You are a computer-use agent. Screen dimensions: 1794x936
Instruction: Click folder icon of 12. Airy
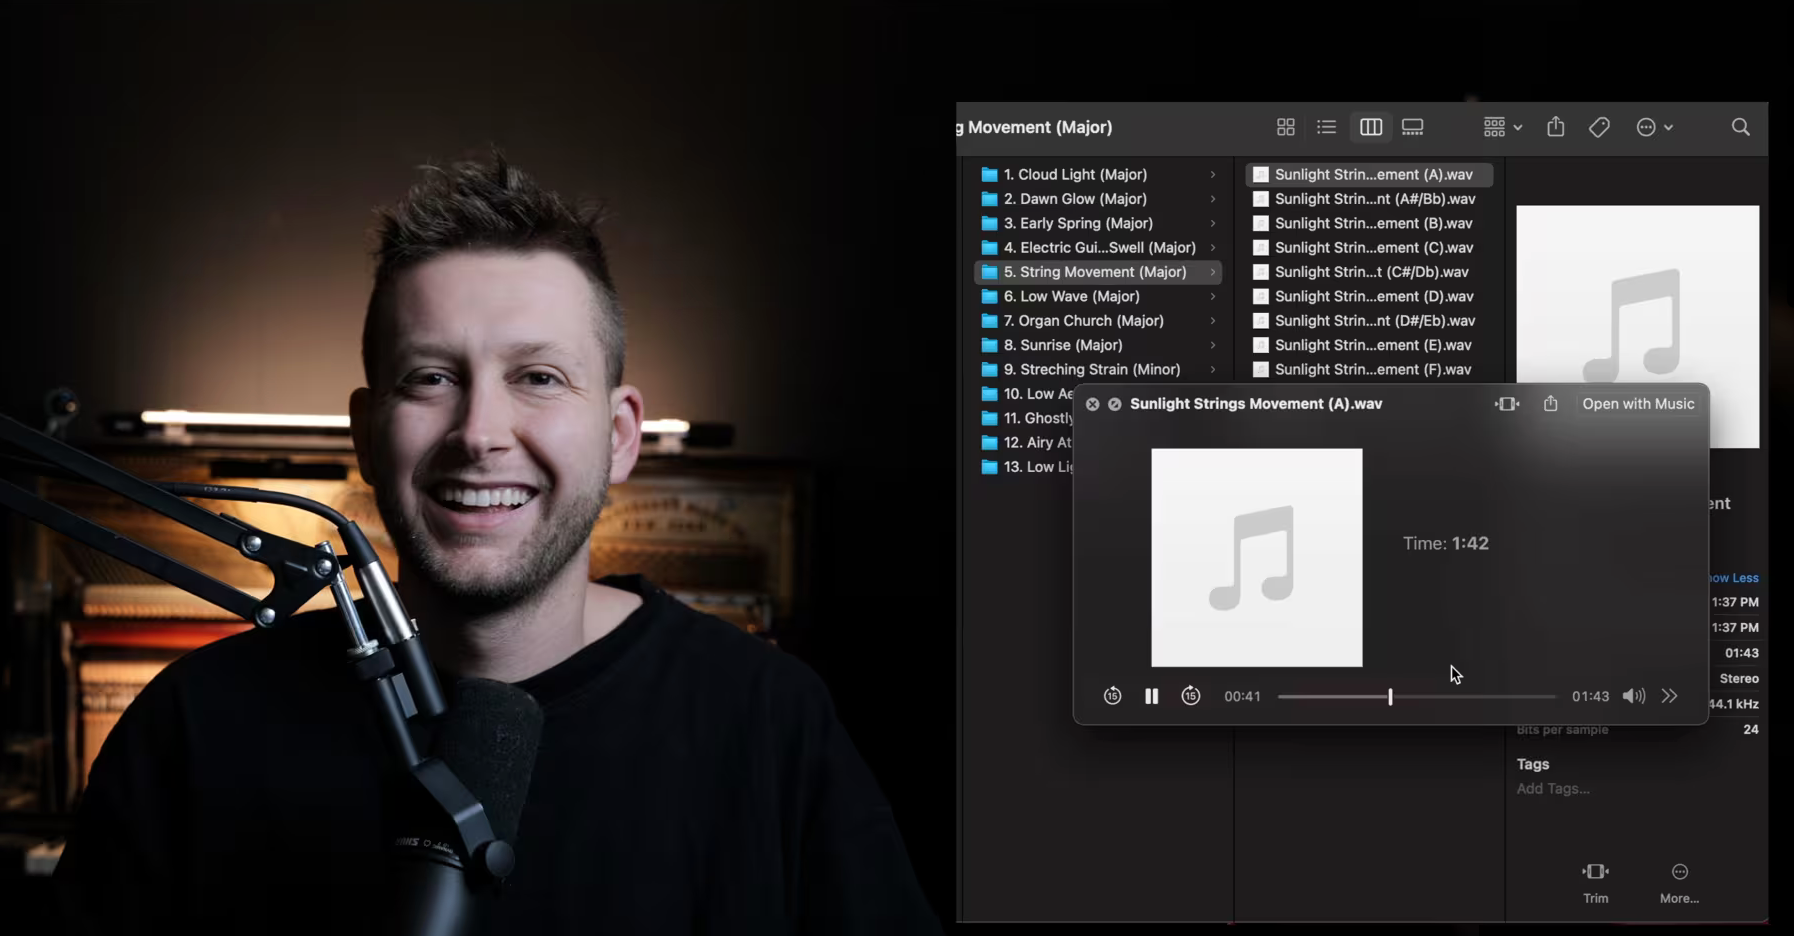[x=989, y=442]
